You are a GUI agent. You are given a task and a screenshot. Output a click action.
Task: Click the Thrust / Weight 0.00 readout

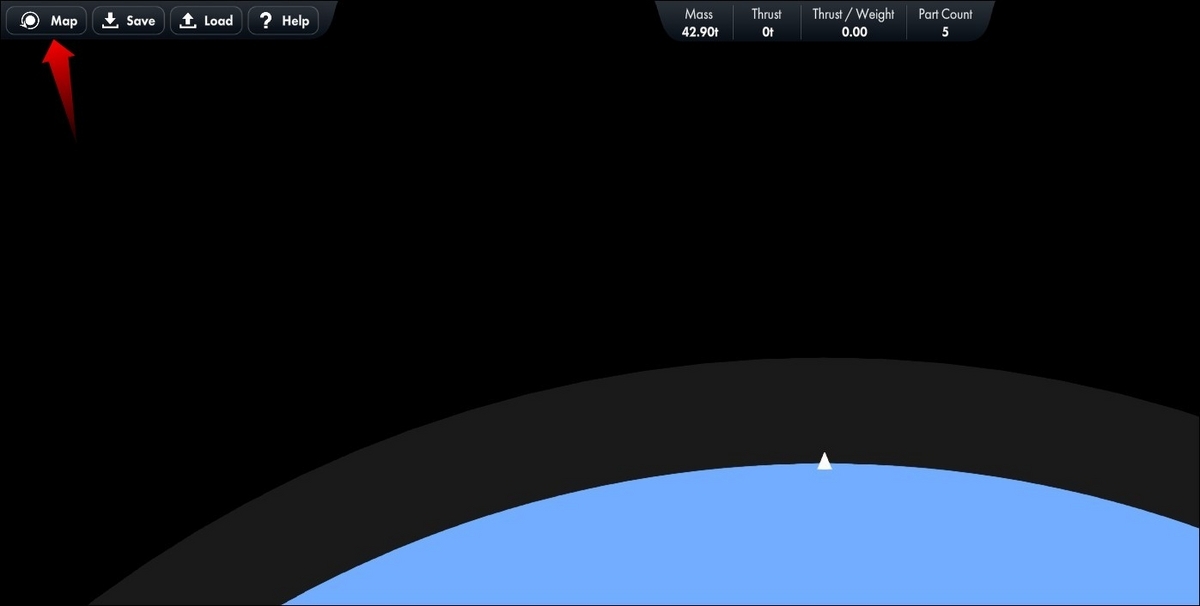[854, 23]
